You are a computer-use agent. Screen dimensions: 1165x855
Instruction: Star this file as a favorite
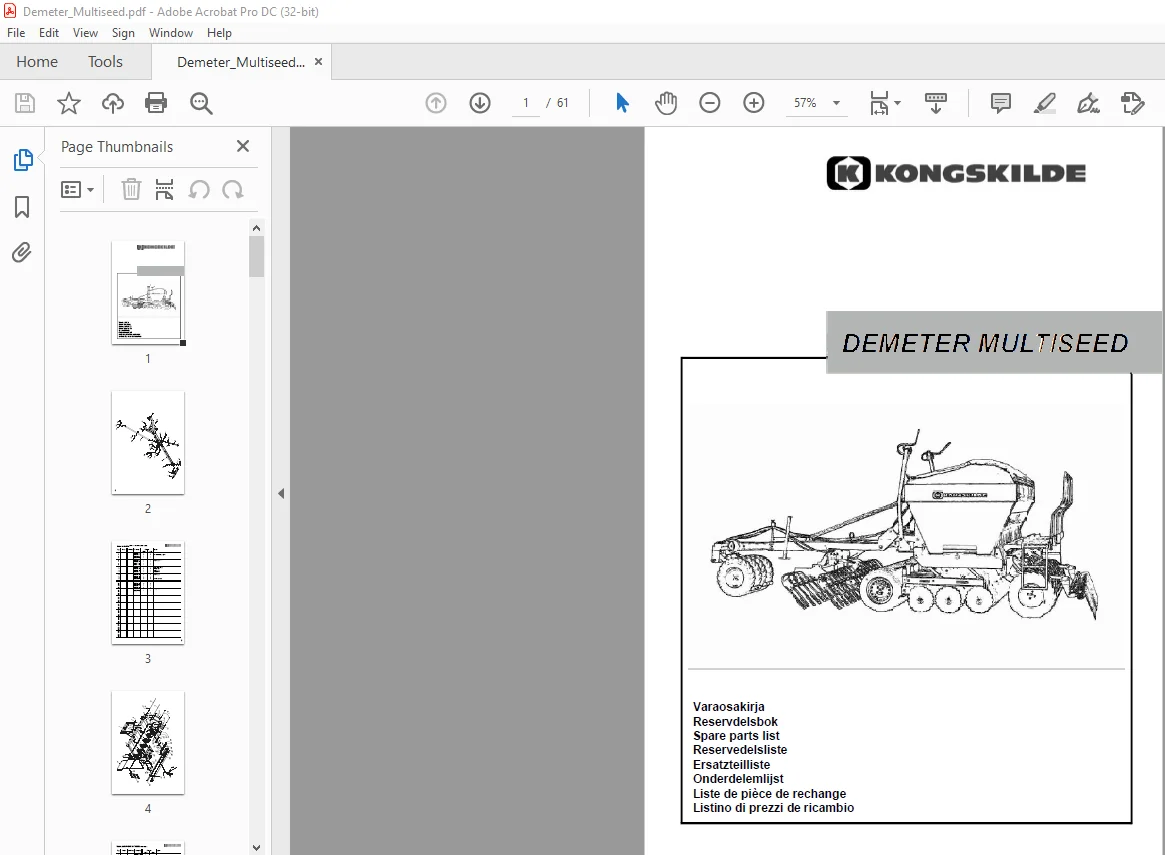(x=69, y=103)
